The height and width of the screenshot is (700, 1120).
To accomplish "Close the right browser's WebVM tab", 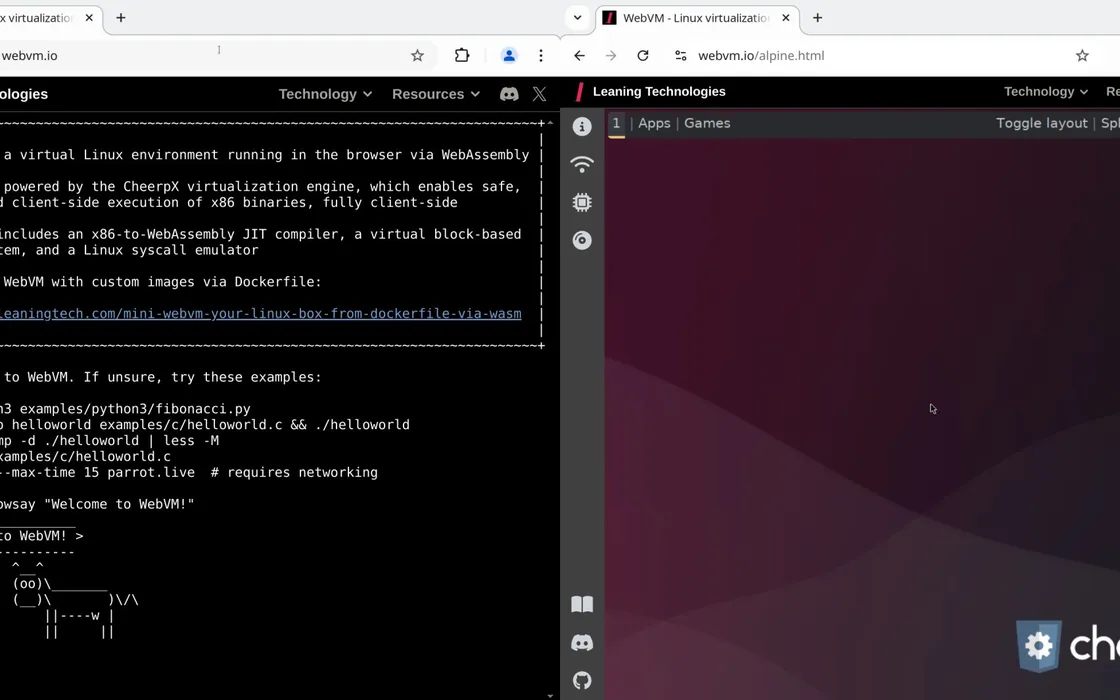I will [x=786, y=18].
